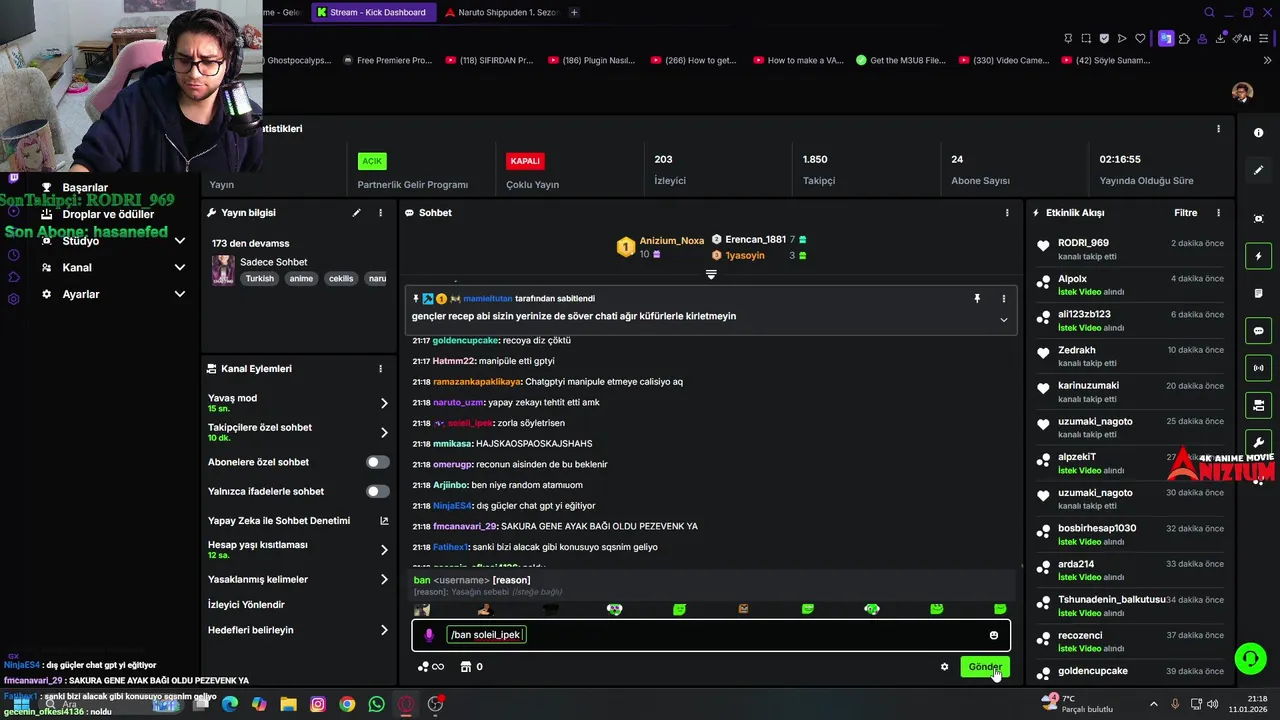Screen dimensions: 1280x720
Task: Open a new browser tab
Action: click(574, 12)
